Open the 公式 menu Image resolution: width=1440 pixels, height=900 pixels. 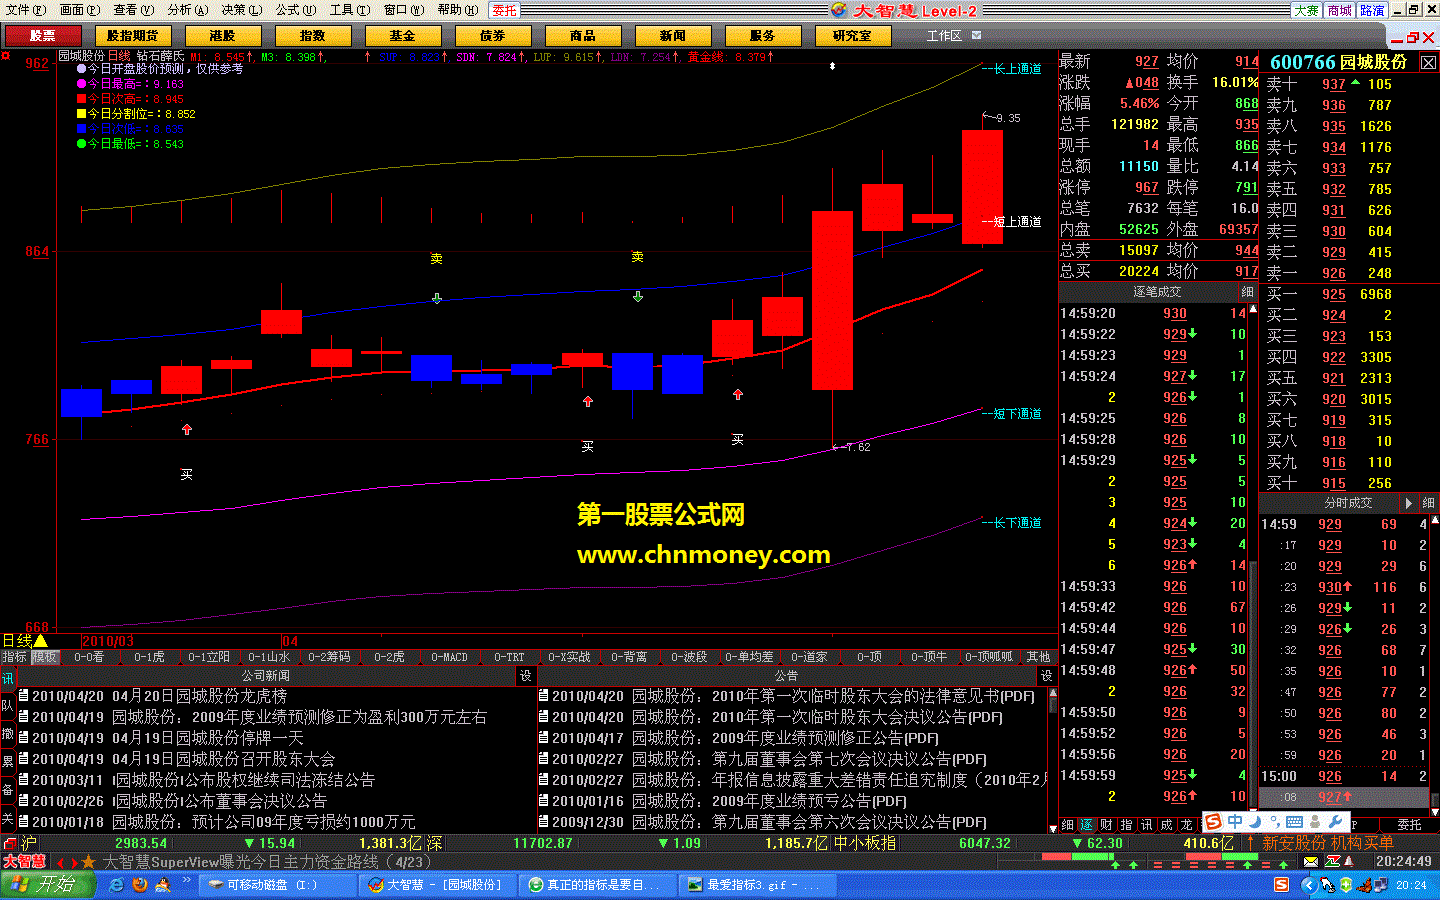[x=295, y=10]
